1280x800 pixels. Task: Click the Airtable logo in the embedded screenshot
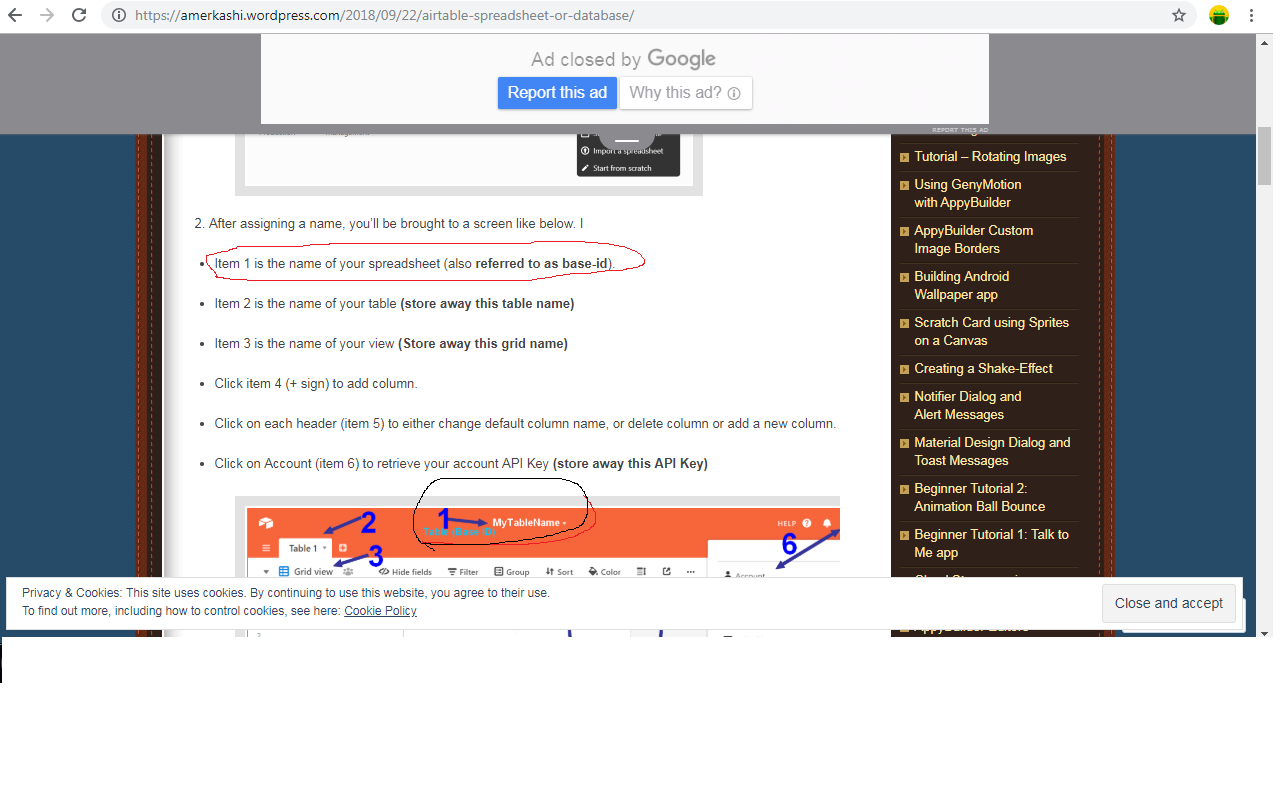266,523
